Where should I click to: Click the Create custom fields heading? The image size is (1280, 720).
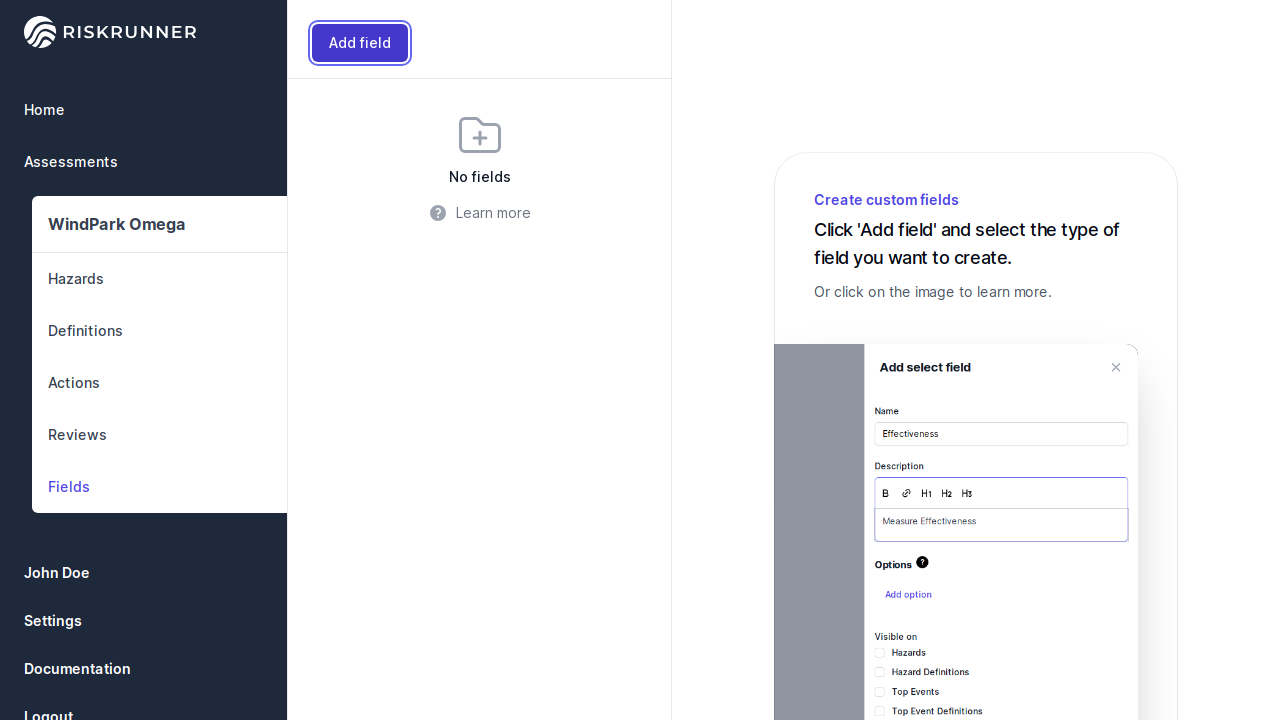[886, 200]
